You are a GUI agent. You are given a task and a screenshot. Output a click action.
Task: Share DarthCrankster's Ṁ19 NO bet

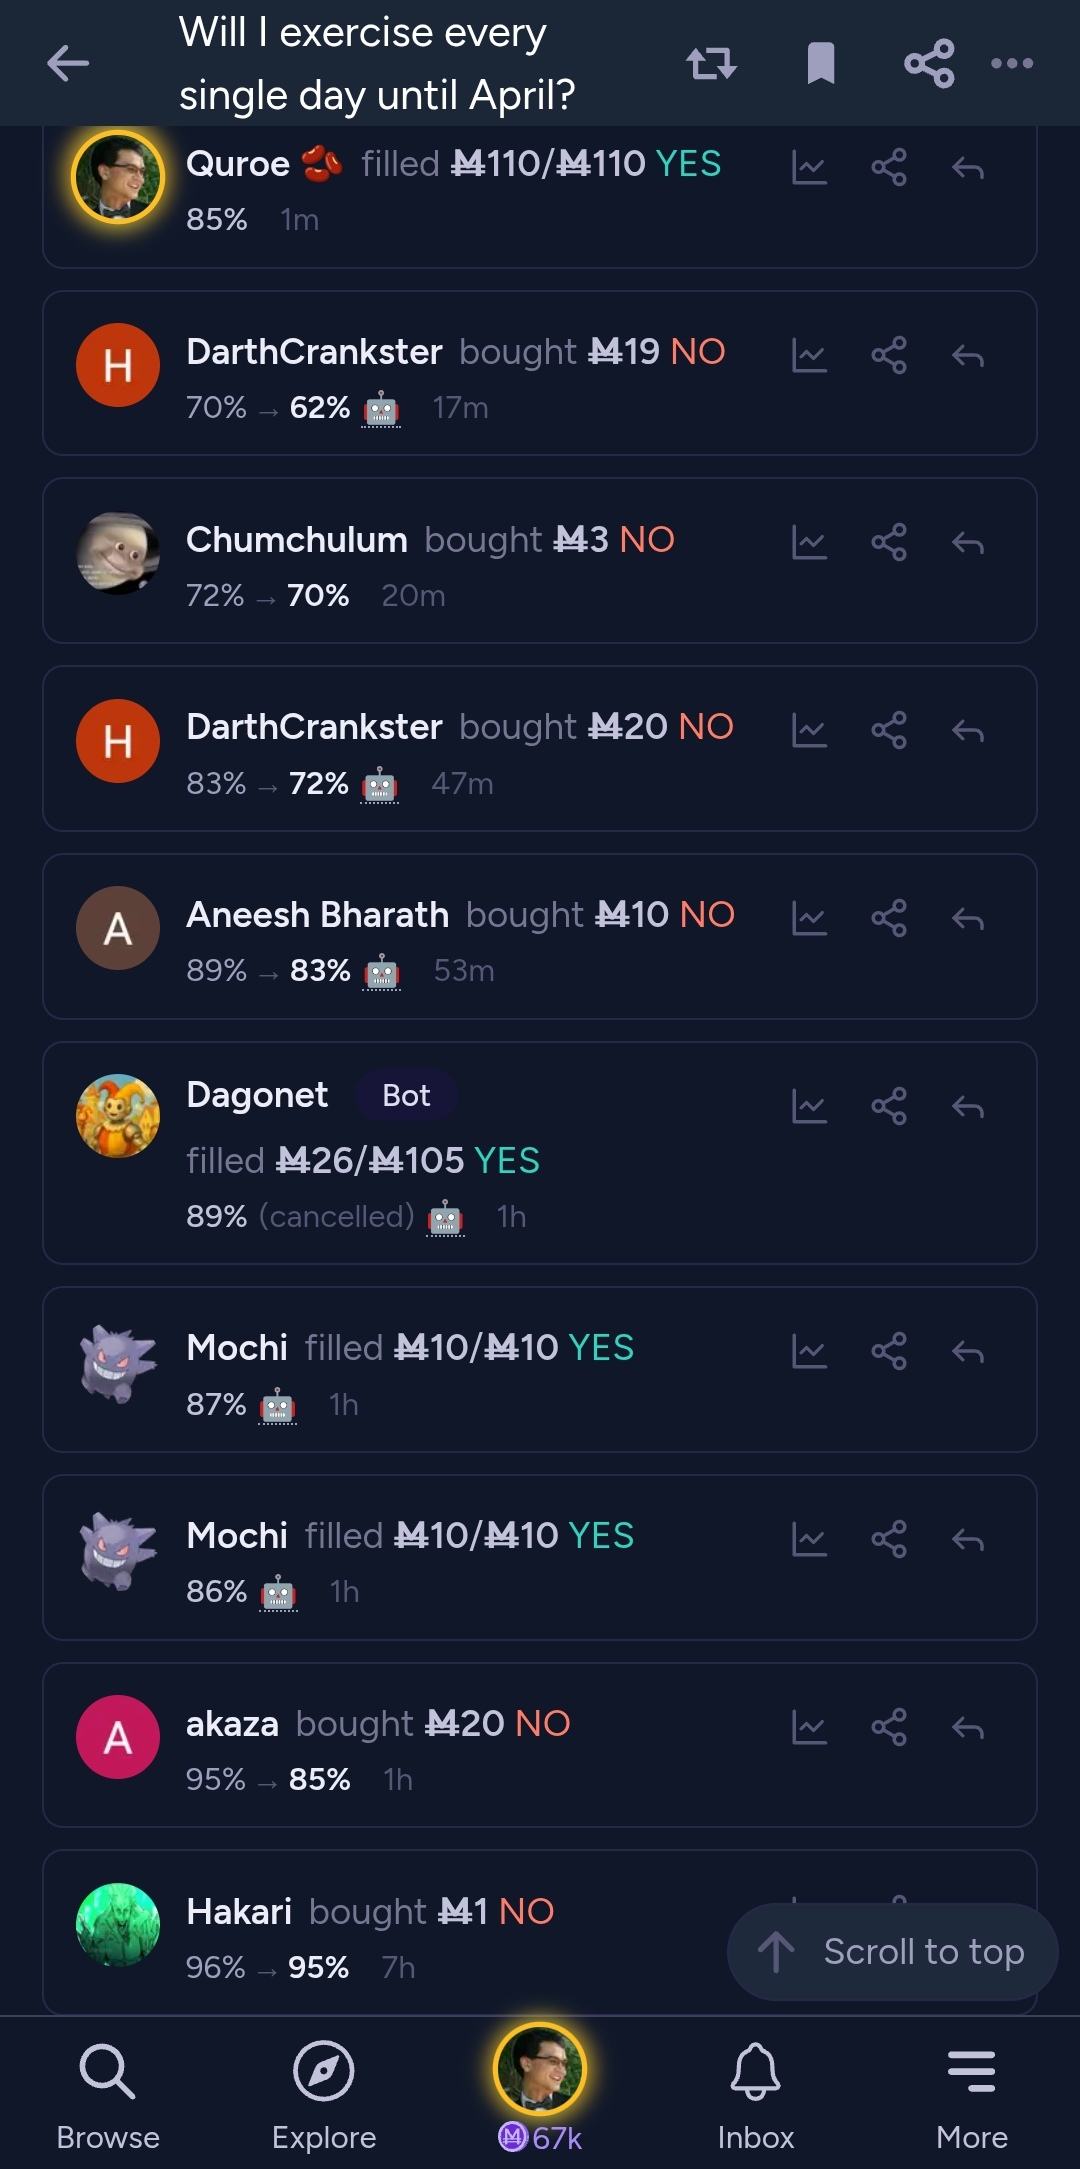tap(889, 355)
